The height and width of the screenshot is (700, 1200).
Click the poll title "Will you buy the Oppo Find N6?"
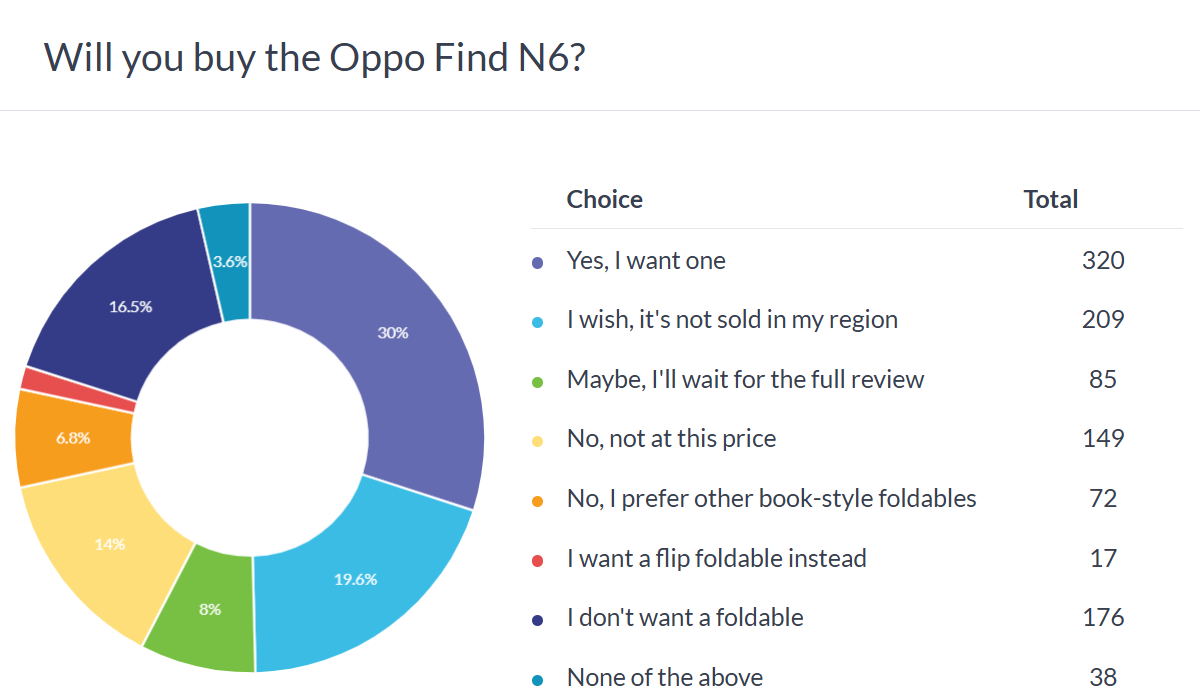(x=314, y=58)
